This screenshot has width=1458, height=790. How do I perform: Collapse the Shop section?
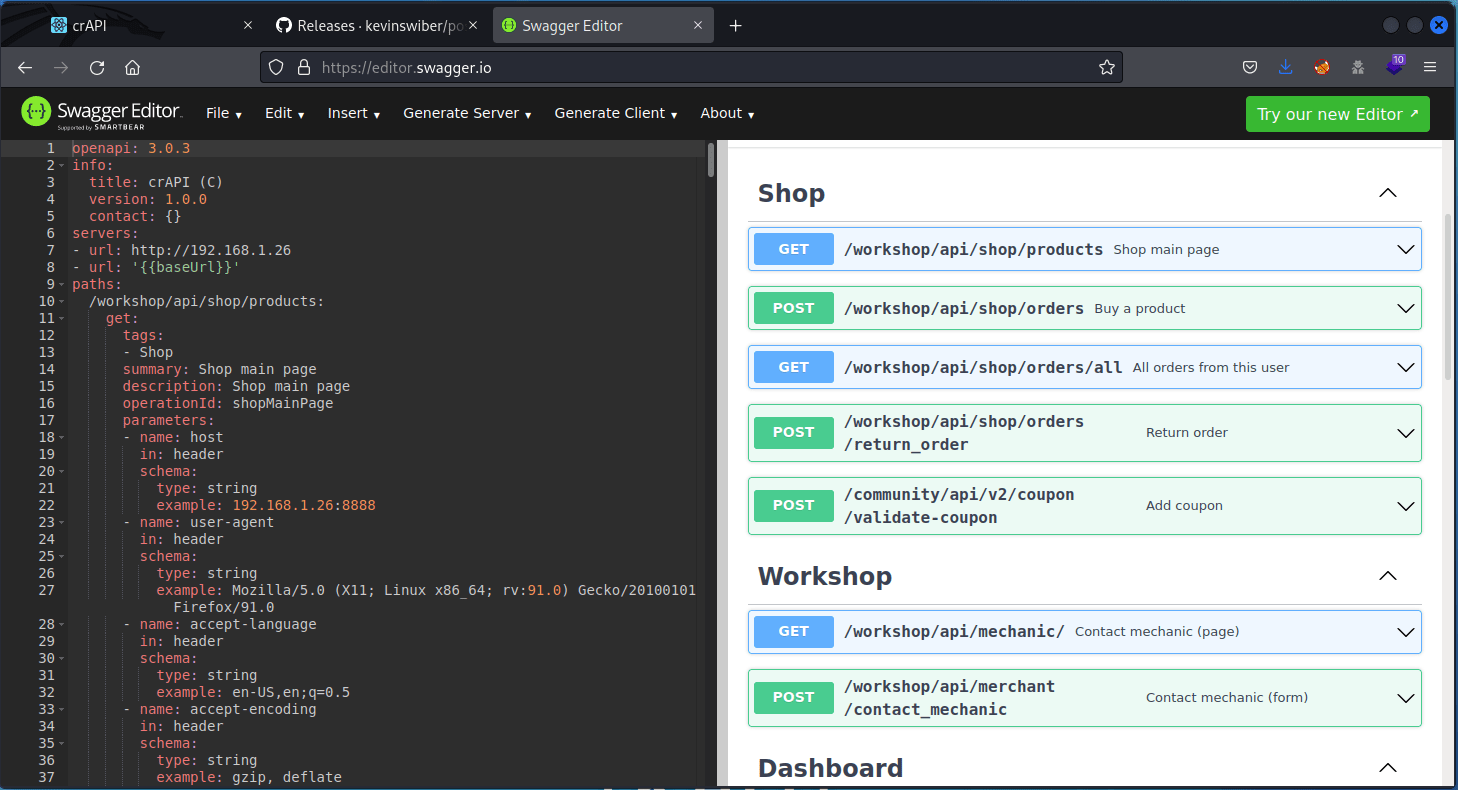pos(1387,193)
